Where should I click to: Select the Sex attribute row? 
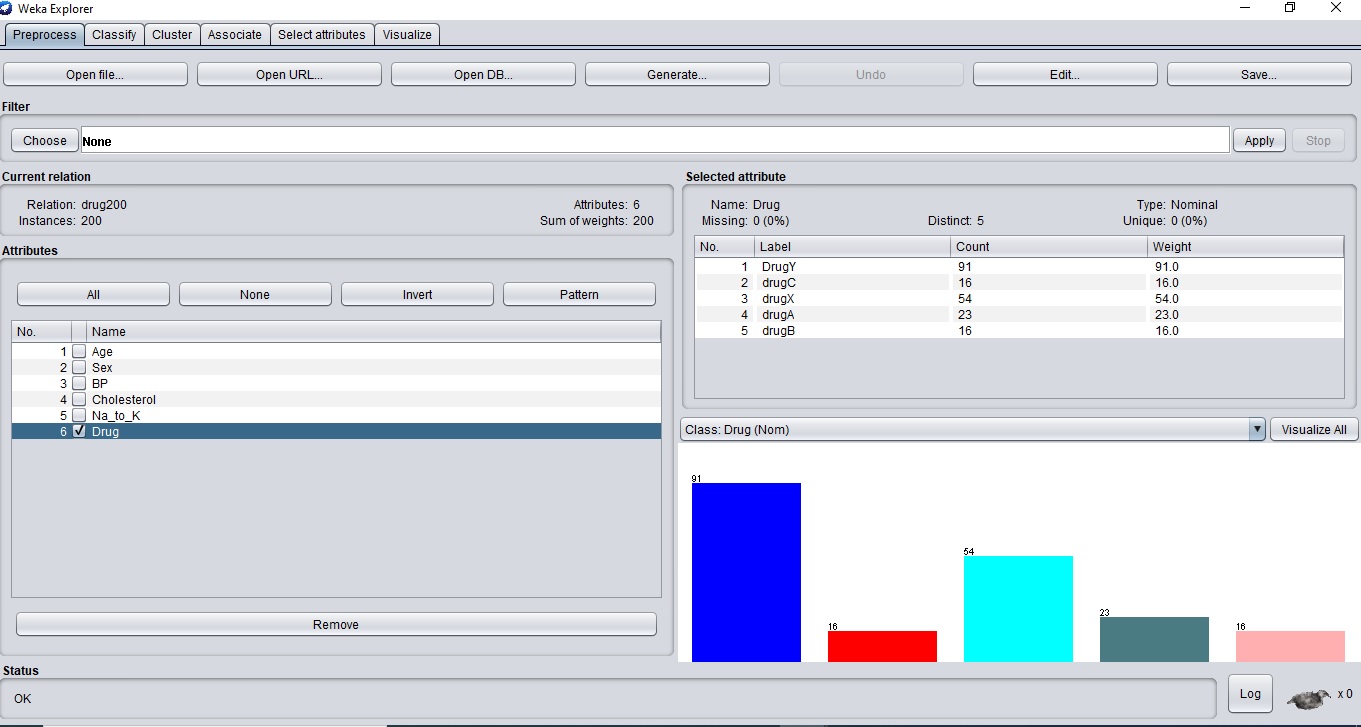336,368
